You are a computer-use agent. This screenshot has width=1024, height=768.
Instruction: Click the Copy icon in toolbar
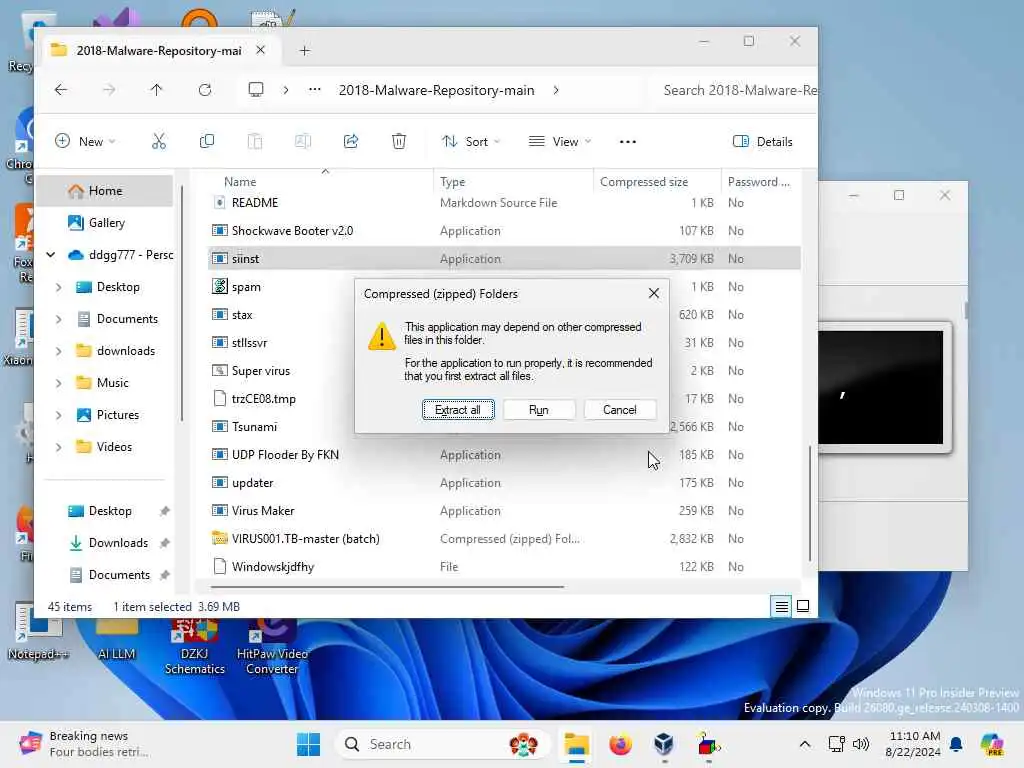tap(206, 141)
